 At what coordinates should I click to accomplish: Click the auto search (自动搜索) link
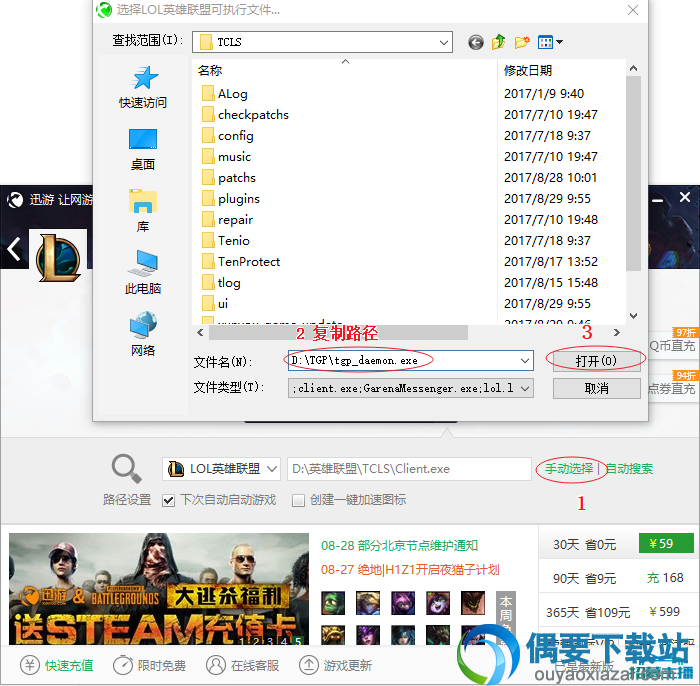coord(629,469)
